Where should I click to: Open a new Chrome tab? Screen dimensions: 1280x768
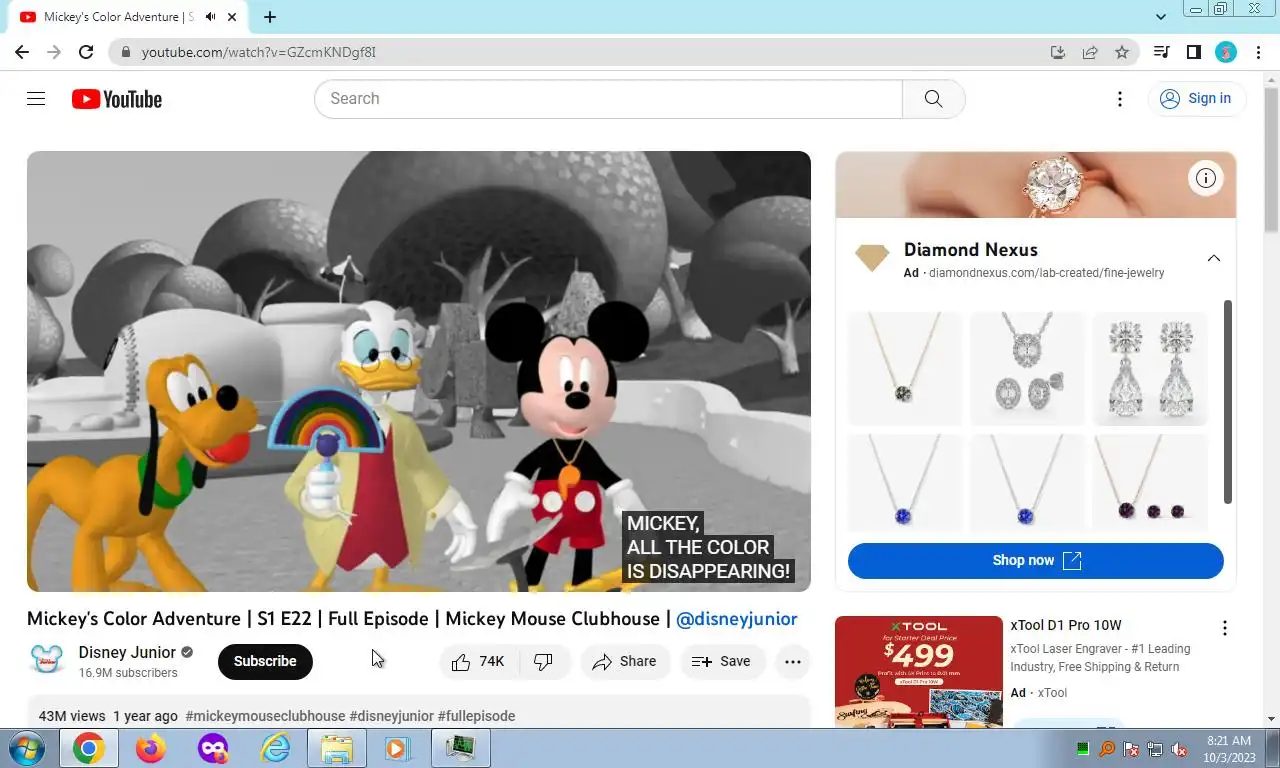click(x=270, y=17)
